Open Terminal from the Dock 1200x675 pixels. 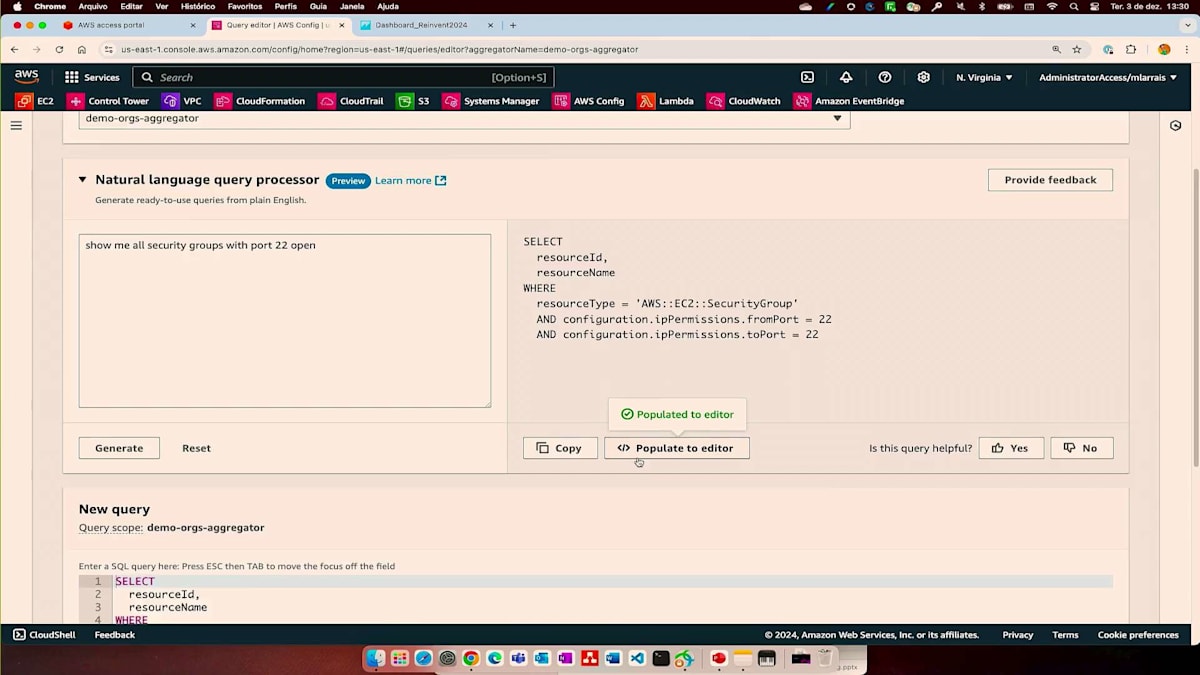[661, 658]
